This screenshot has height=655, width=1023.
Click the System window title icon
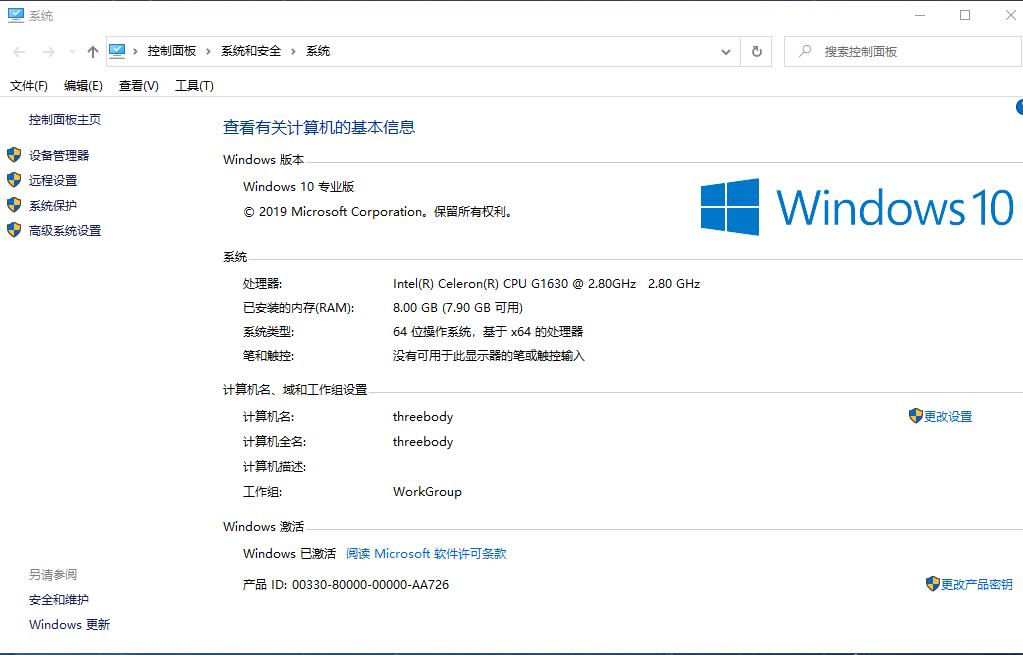pyautogui.click(x=16, y=16)
